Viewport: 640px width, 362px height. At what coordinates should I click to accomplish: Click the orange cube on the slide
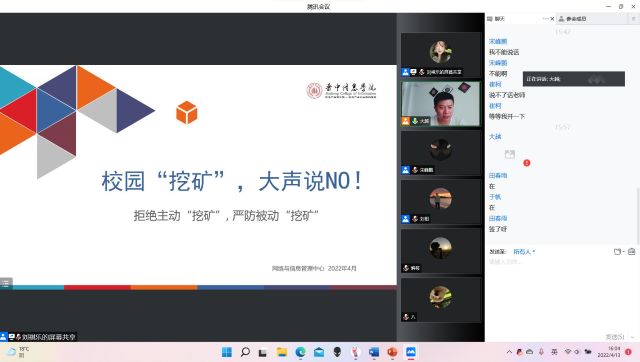(187, 112)
